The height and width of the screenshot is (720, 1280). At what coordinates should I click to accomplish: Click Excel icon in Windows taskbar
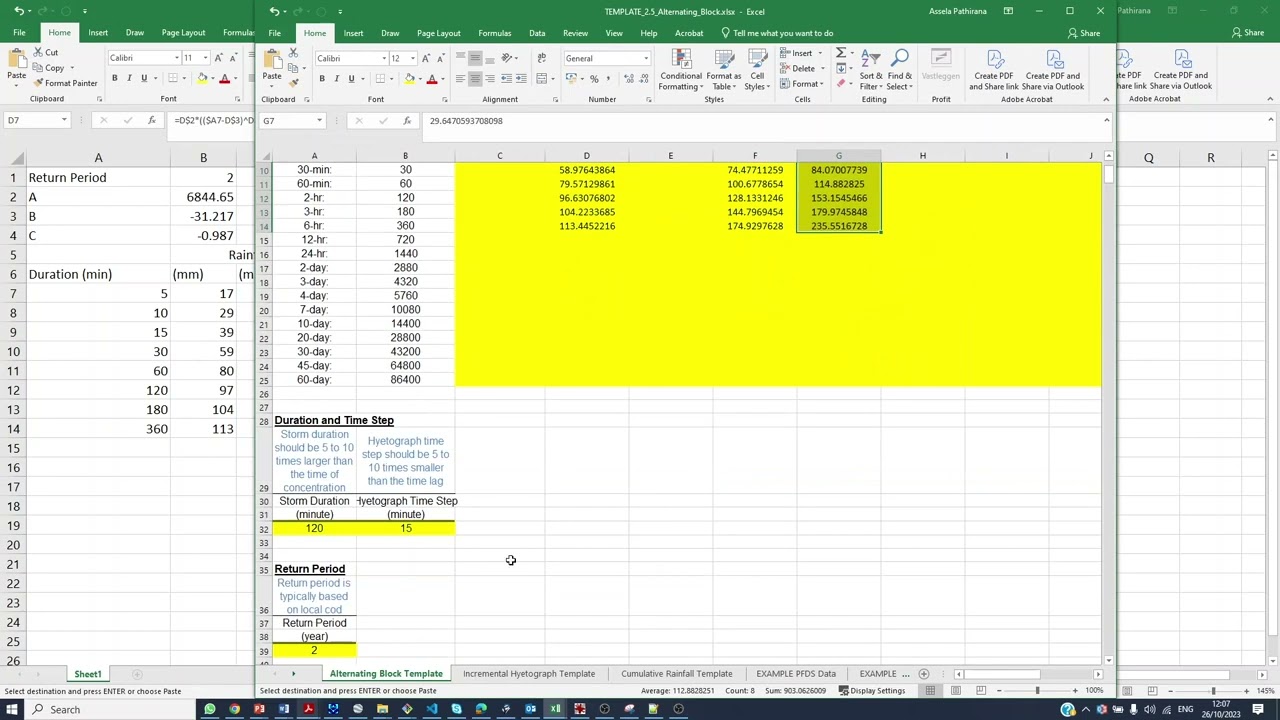pyautogui.click(x=555, y=709)
